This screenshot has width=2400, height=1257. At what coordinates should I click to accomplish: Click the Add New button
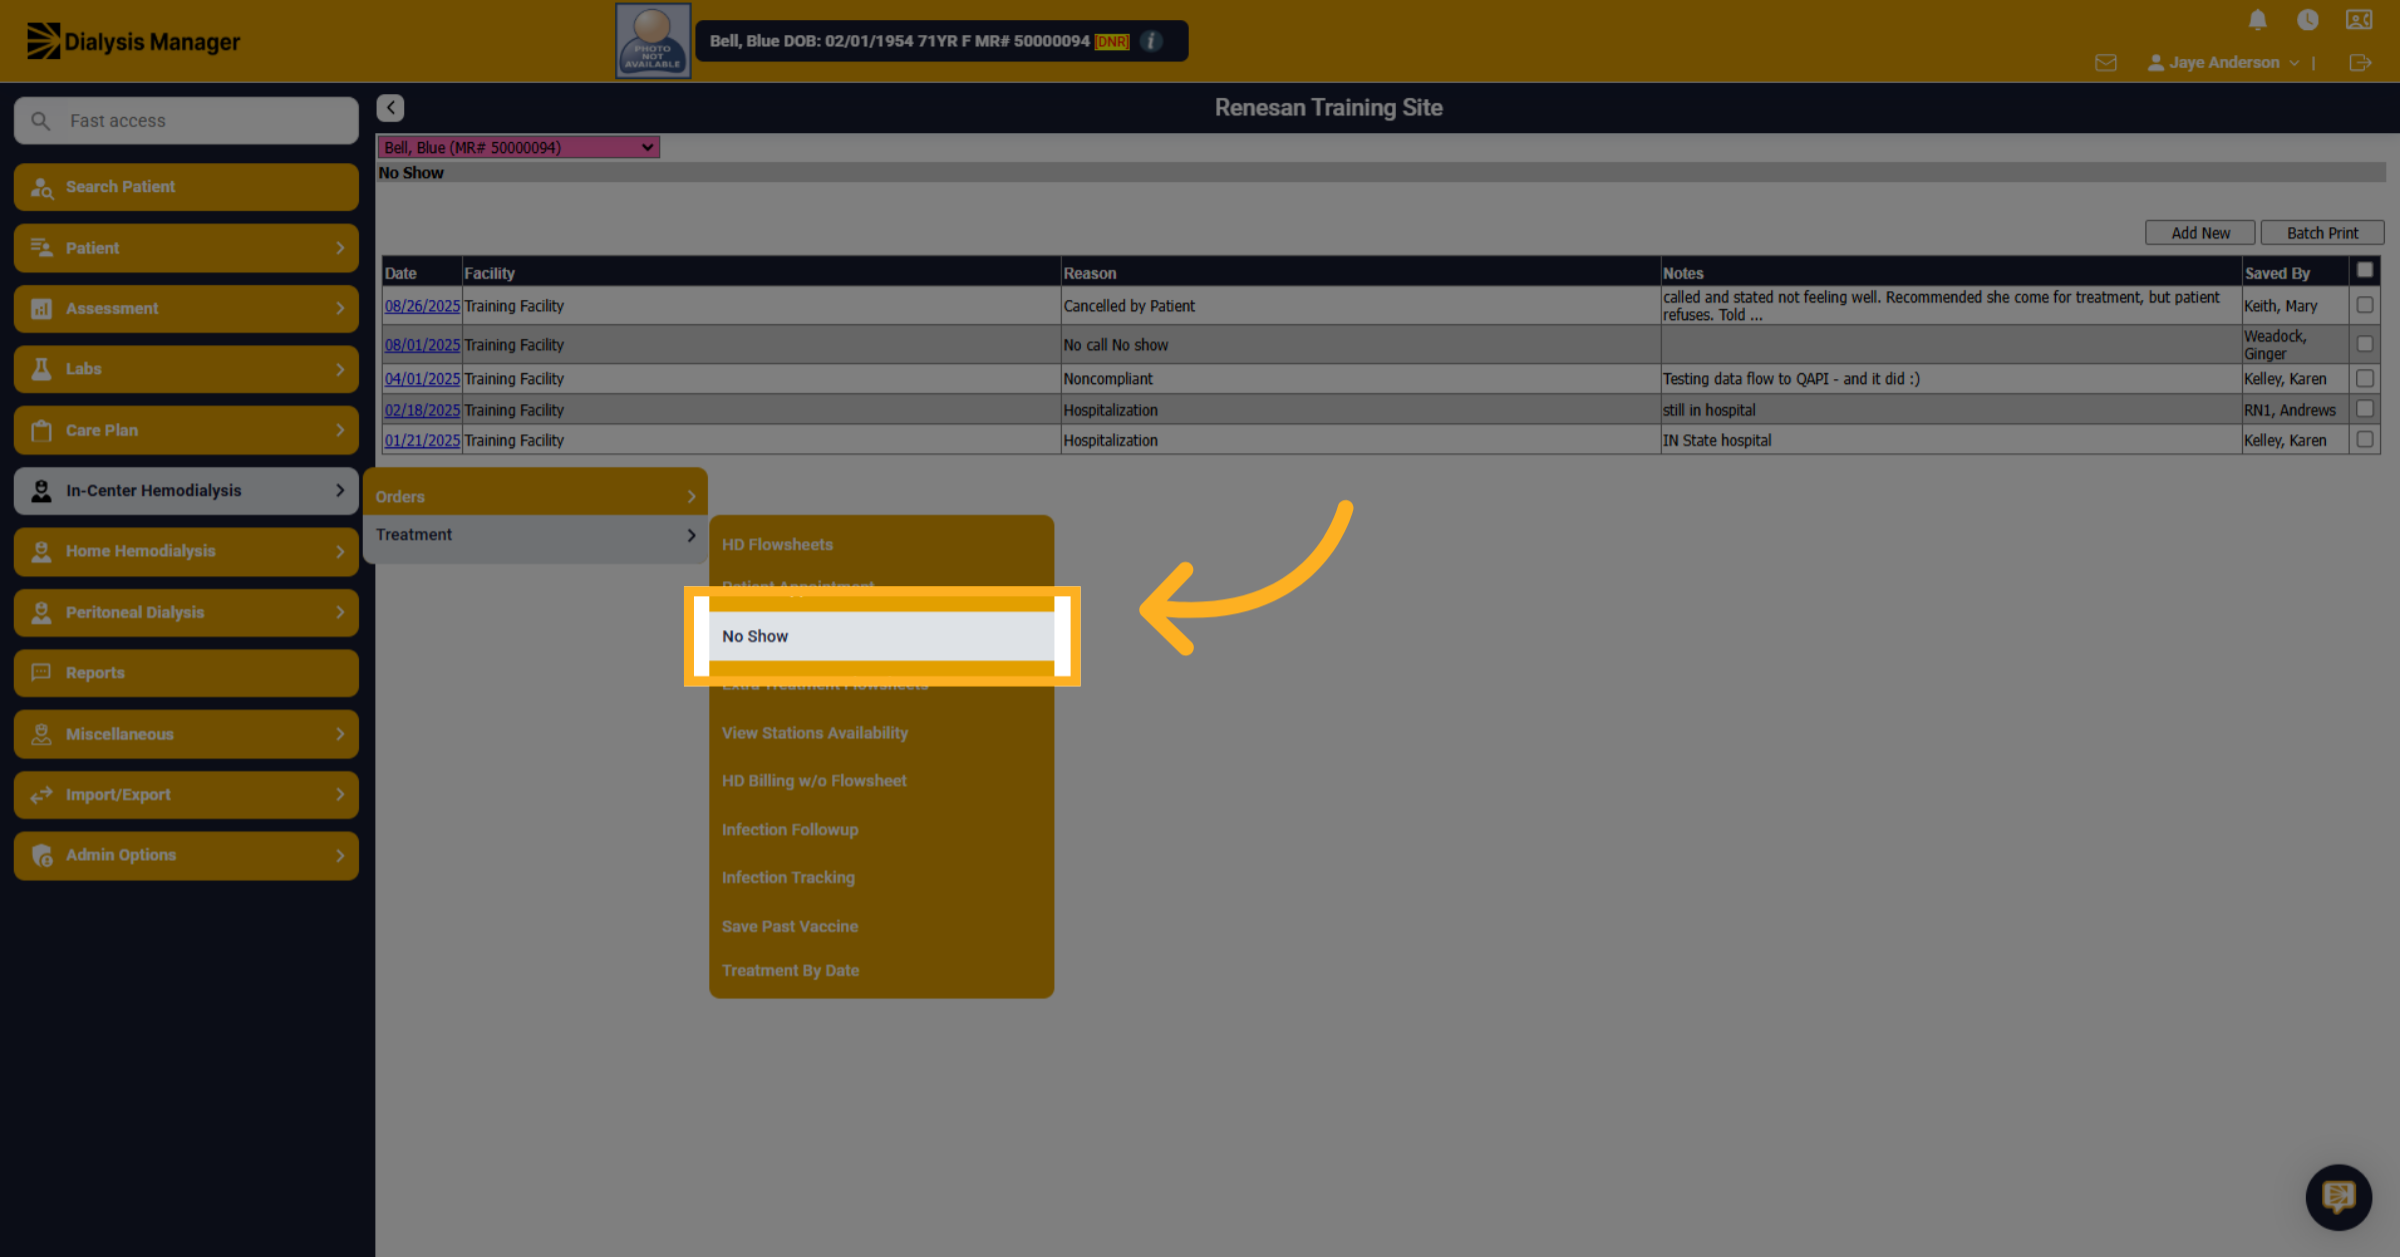(x=2200, y=233)
